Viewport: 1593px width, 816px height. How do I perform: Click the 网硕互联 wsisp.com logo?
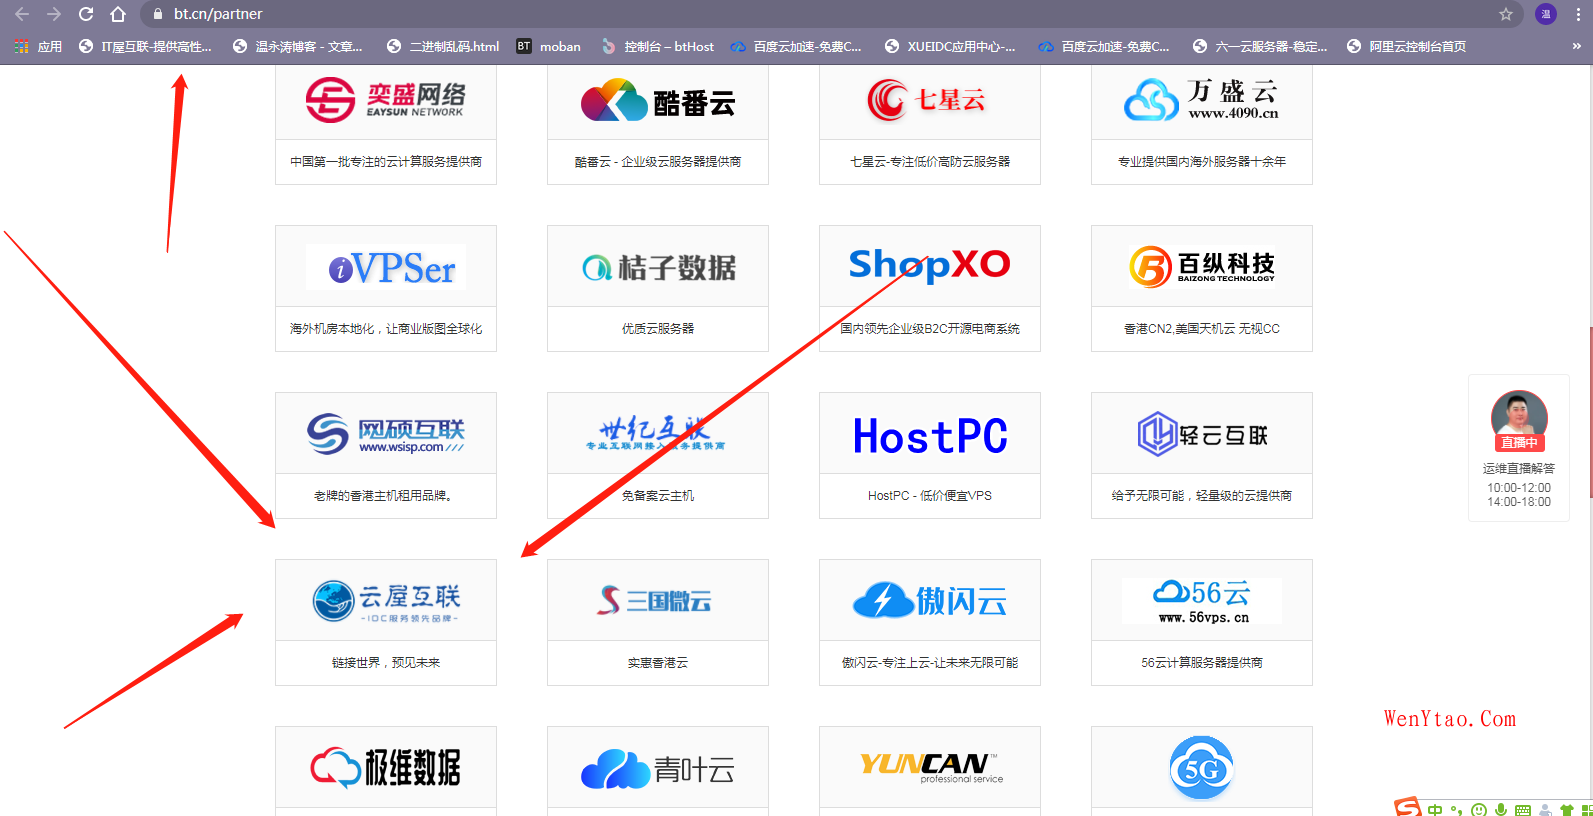(x=386, y=434)
